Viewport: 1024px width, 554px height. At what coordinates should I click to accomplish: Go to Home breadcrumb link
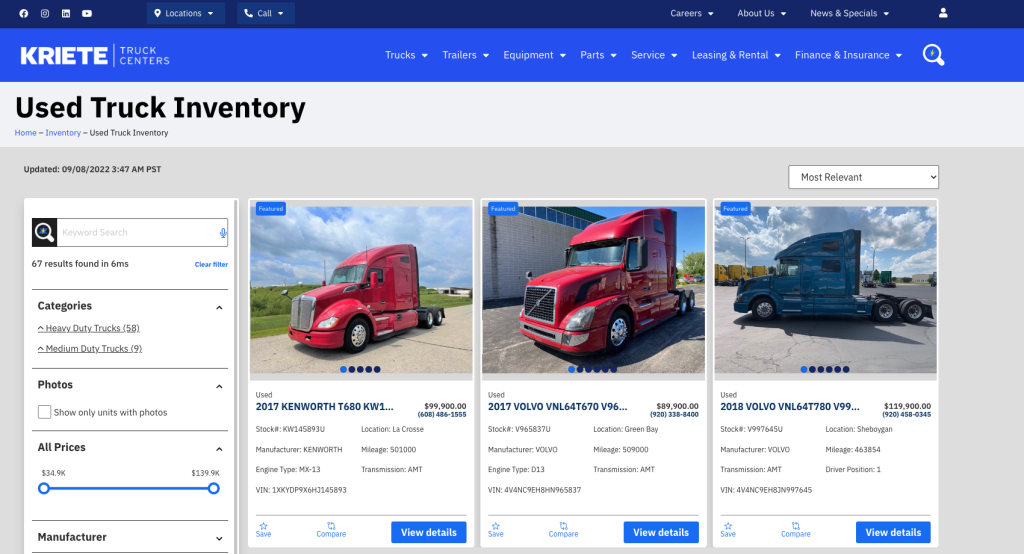[25, 133]
